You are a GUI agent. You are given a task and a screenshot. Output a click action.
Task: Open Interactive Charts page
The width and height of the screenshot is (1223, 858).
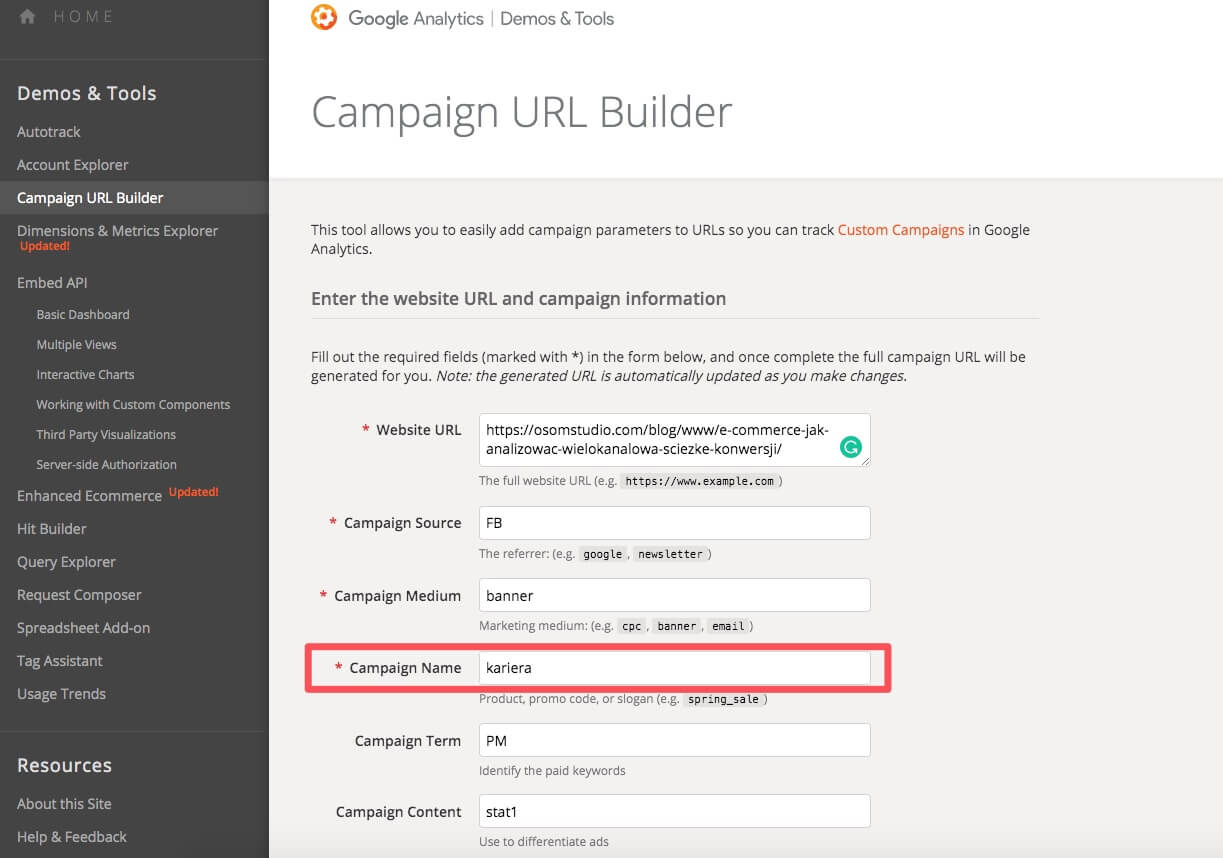tap(85, 374)
